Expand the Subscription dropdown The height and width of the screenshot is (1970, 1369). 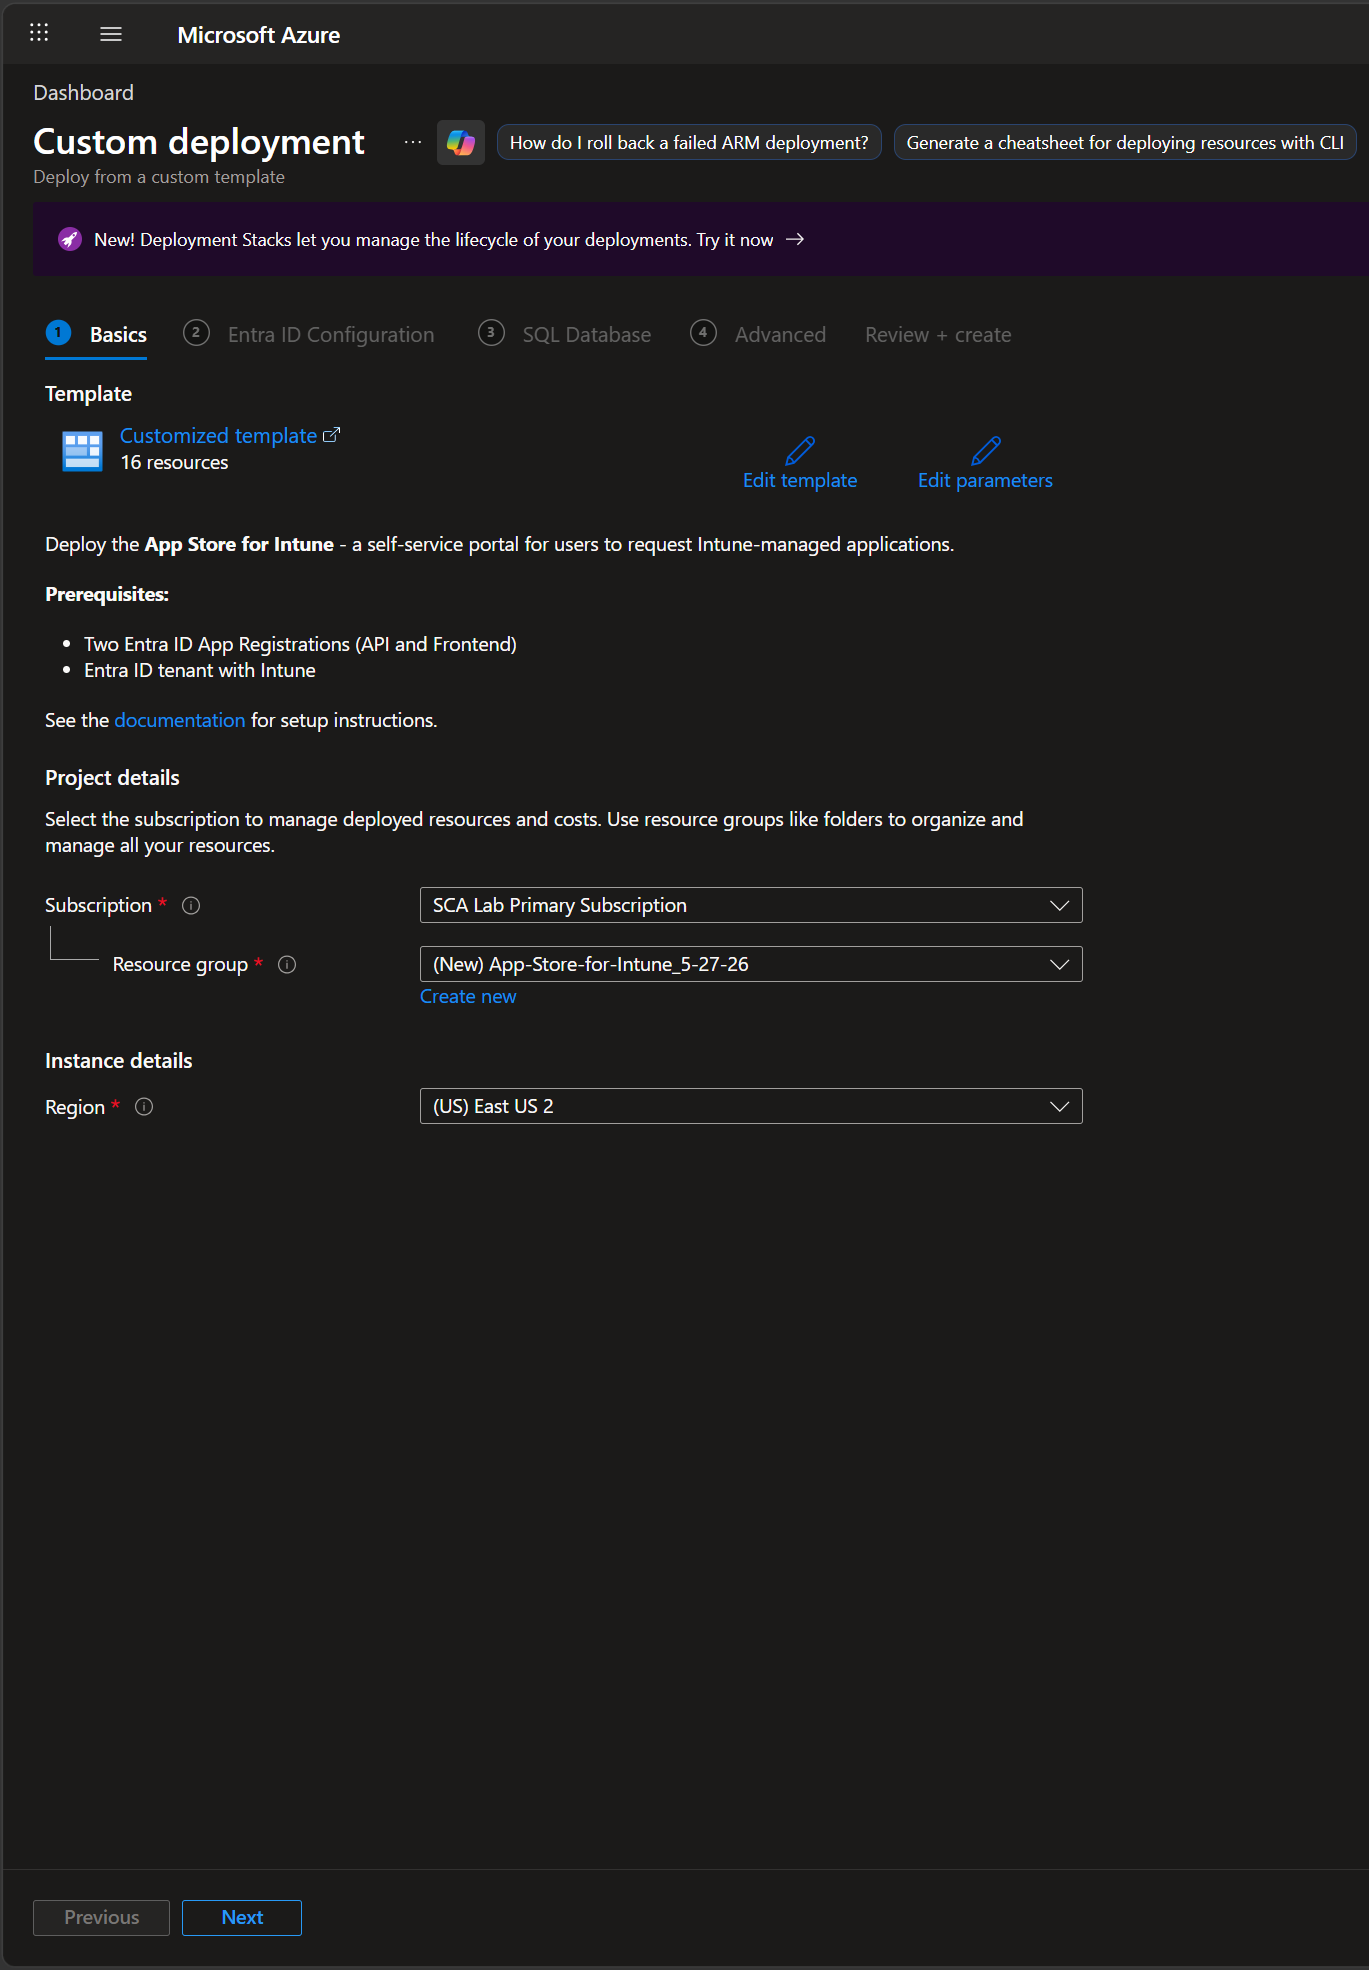[x=751, y=906]
